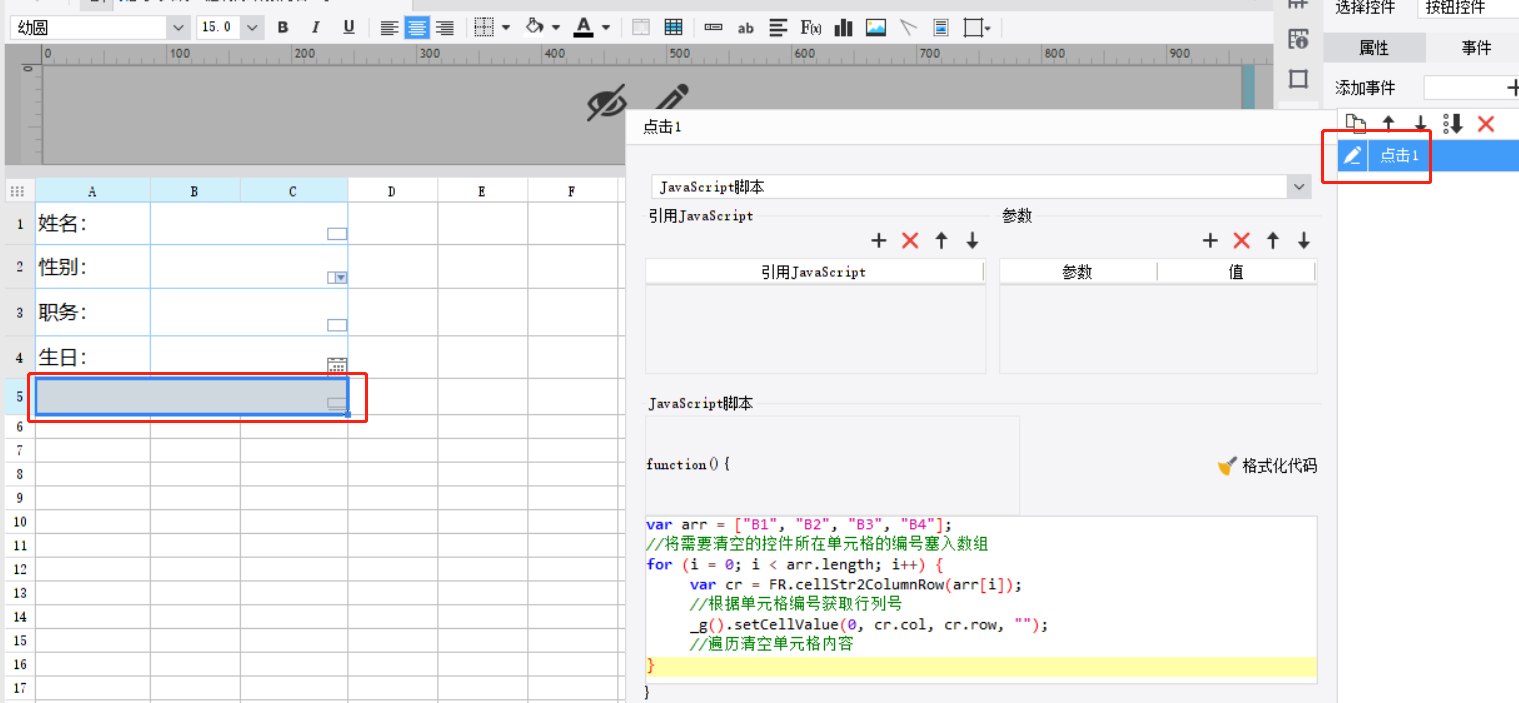Select center alignment in toolbar

(417, 28)
